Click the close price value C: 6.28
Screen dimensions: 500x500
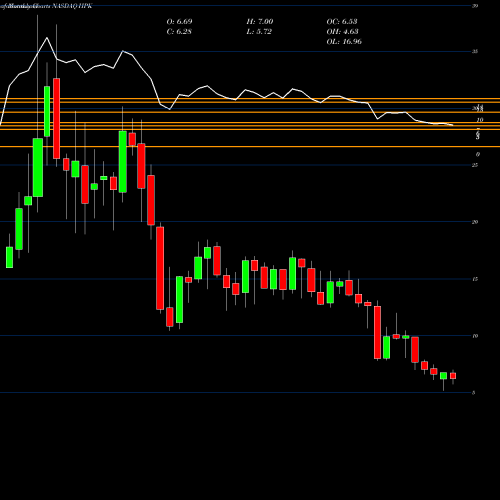tap(179, 32)
